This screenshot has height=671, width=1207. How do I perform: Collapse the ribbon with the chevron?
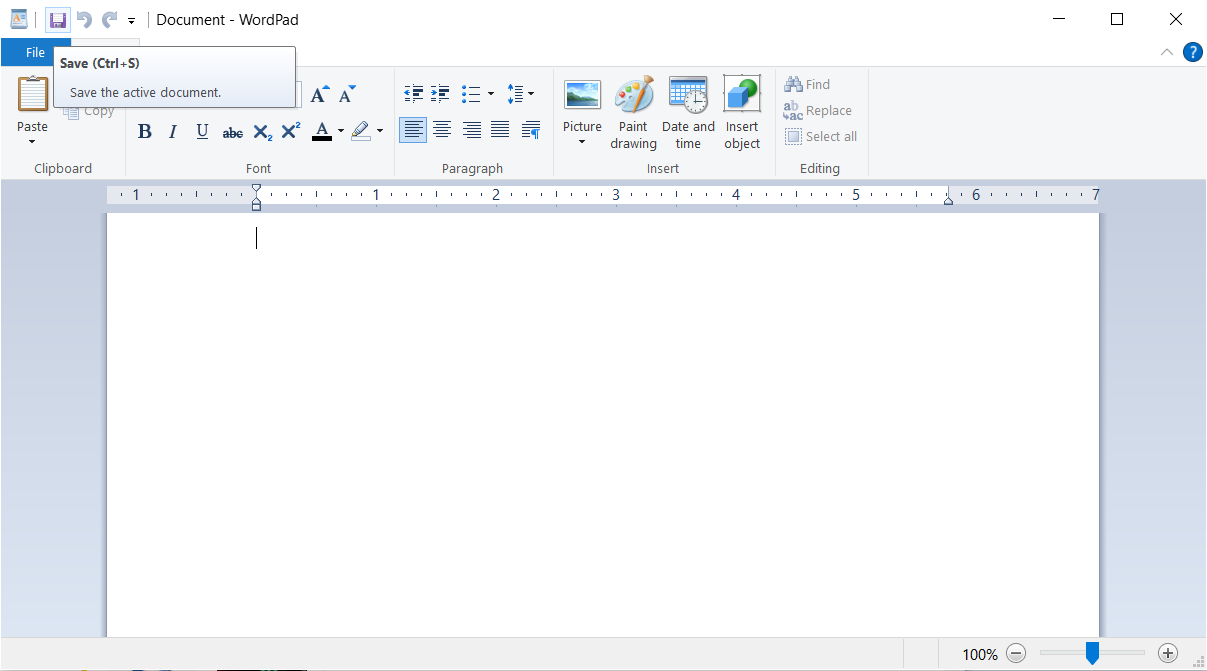click(x=1166, y=53)
